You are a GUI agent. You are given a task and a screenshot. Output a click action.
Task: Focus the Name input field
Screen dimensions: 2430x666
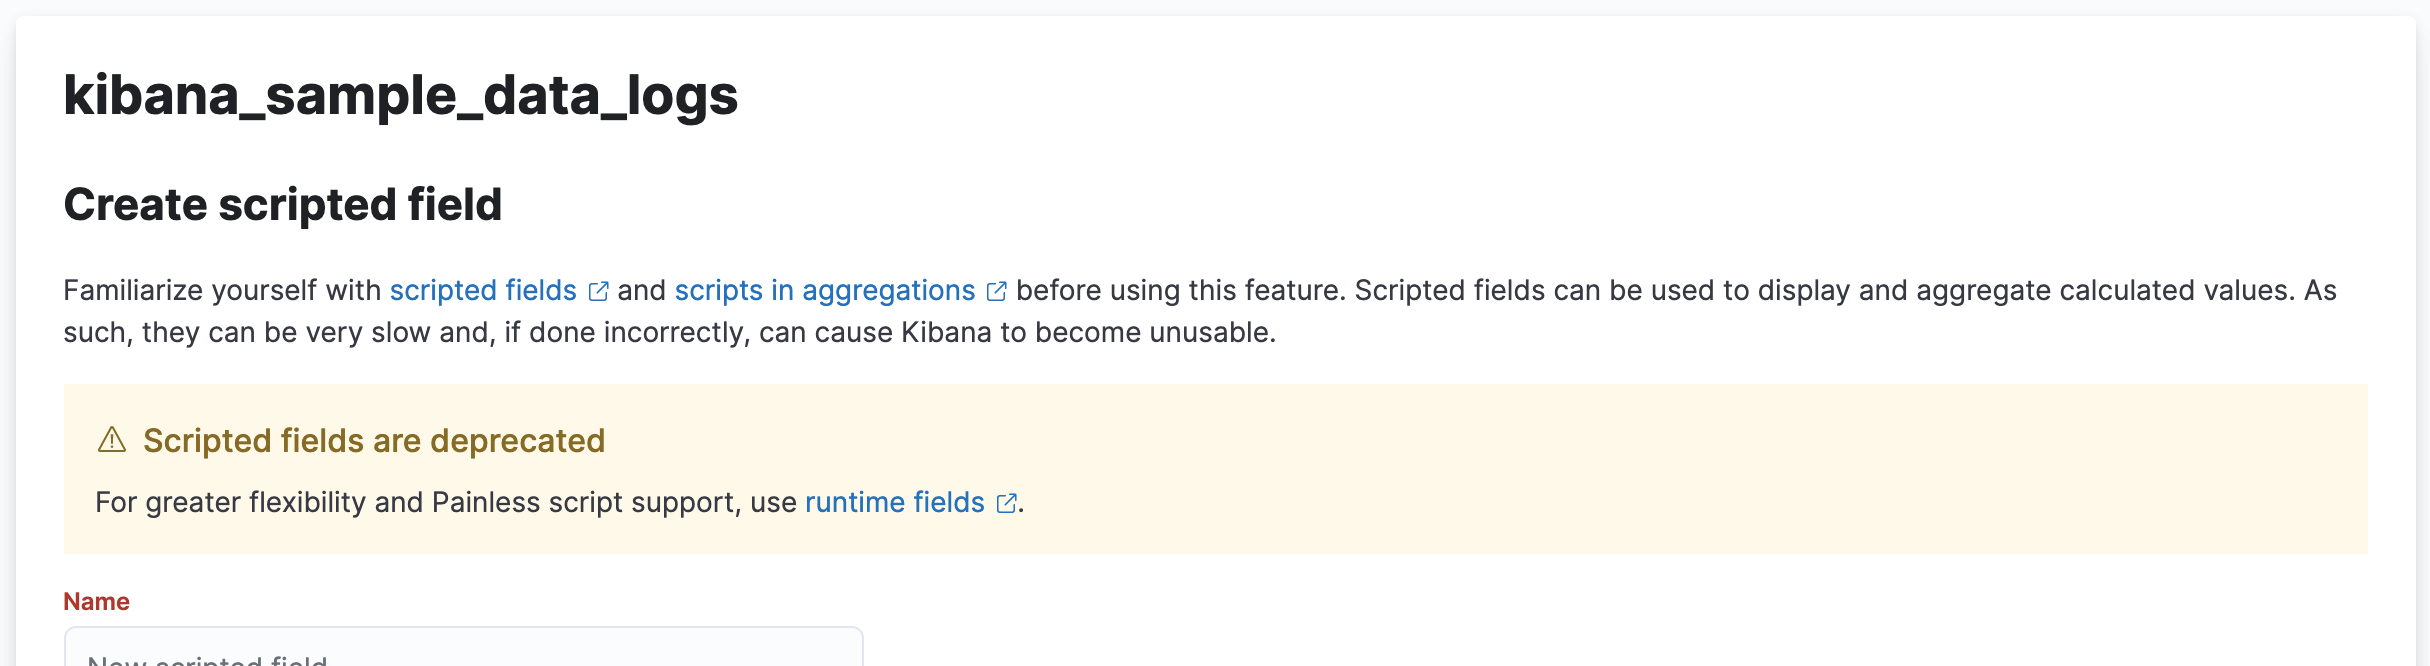pos(463,648)
